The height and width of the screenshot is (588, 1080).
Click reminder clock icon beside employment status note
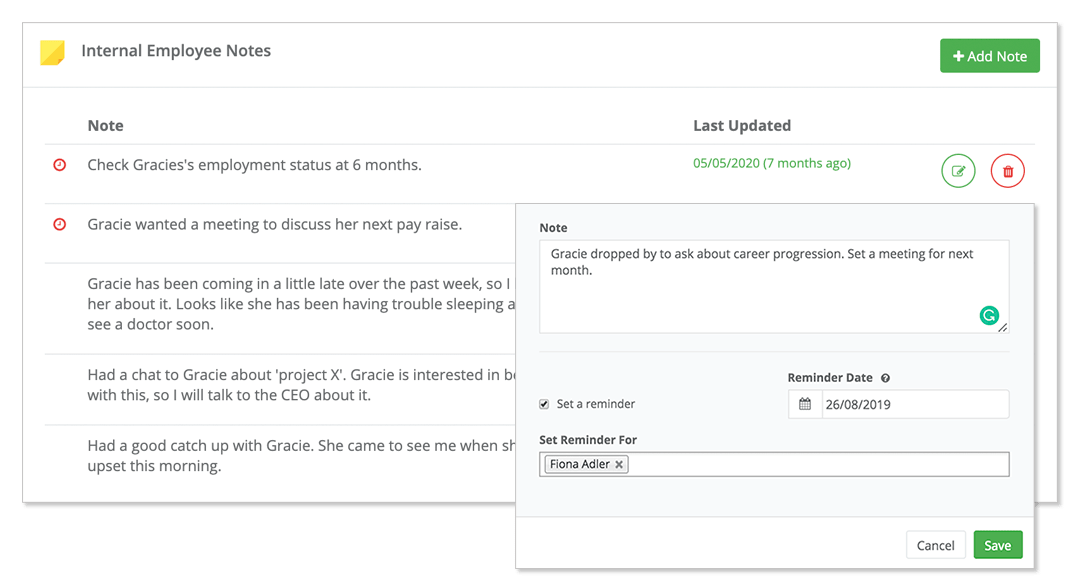tap(59, 165)
